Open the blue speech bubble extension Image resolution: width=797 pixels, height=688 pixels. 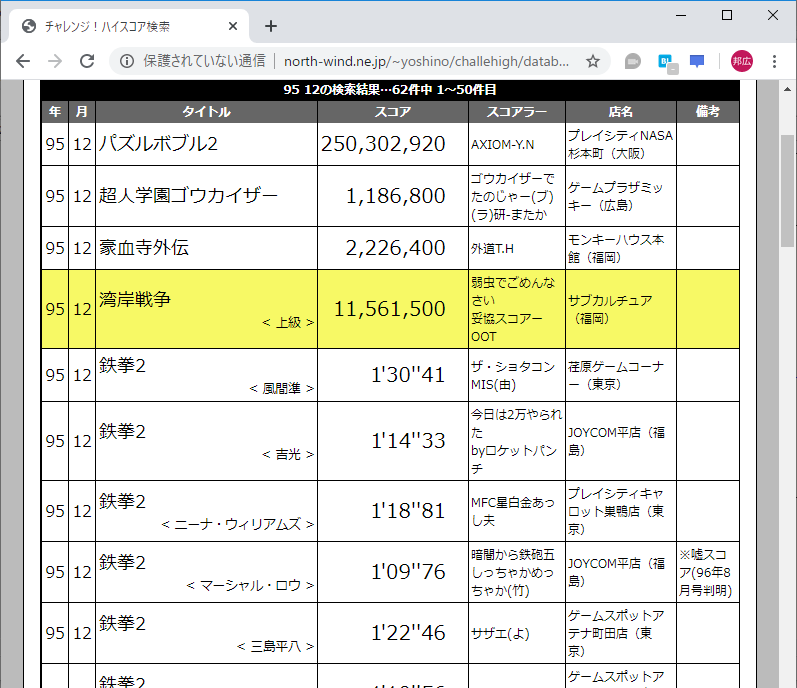[697, 61]
